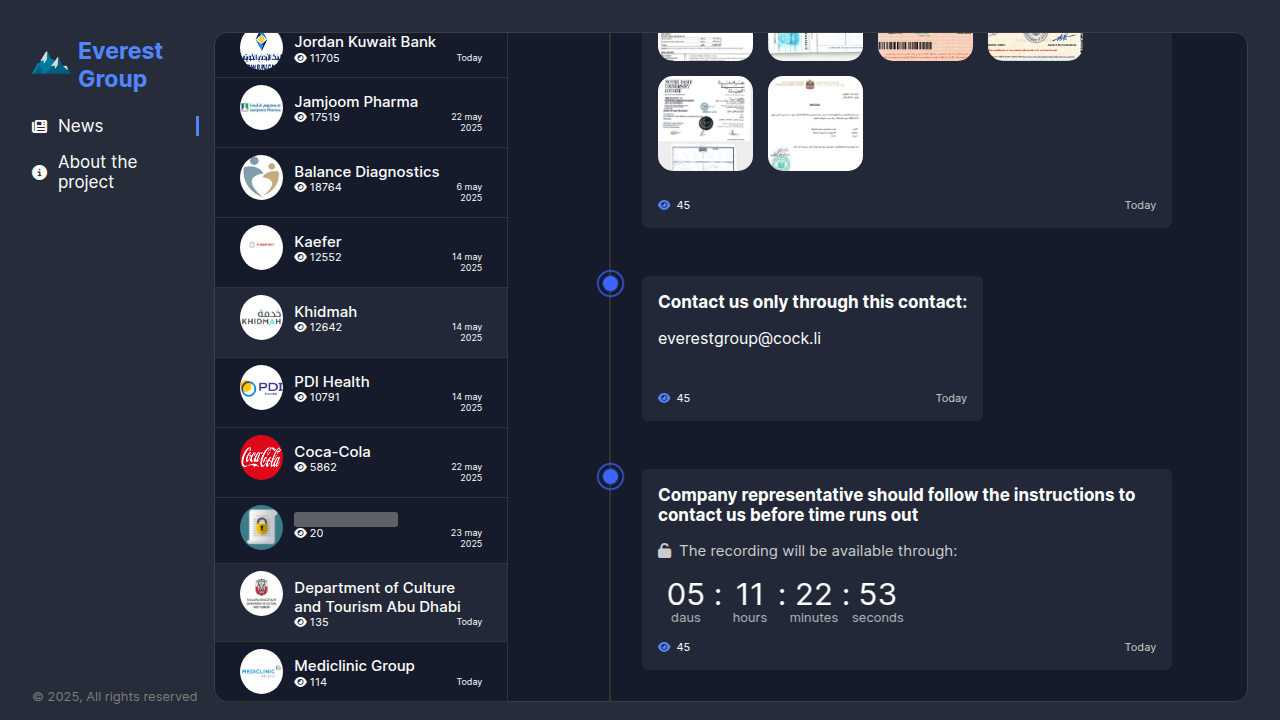Click the eye icon in the countdown post
Image resolution: width=1280 pixels, height=720 pixels.
click(664, 647)
